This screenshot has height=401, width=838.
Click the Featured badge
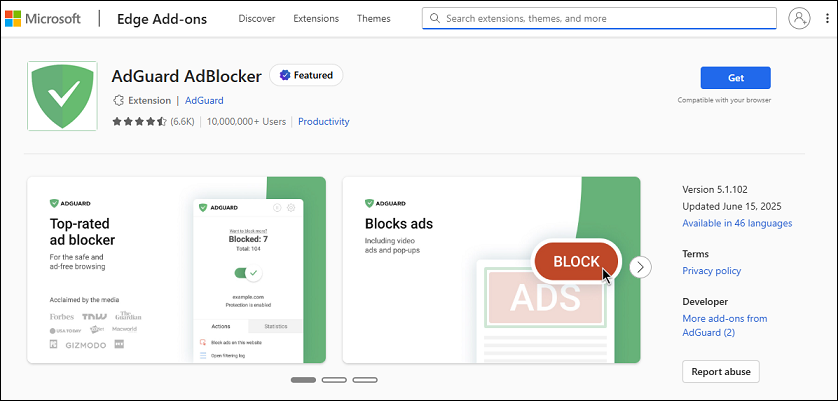click(306, 75)
